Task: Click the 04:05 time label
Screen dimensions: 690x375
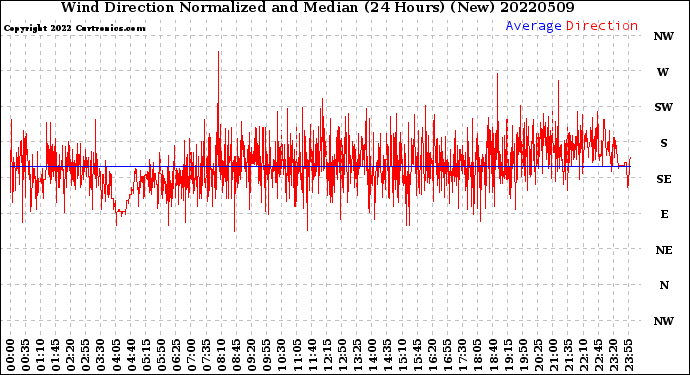Action: pyautogui.click(x=116, y=355)
